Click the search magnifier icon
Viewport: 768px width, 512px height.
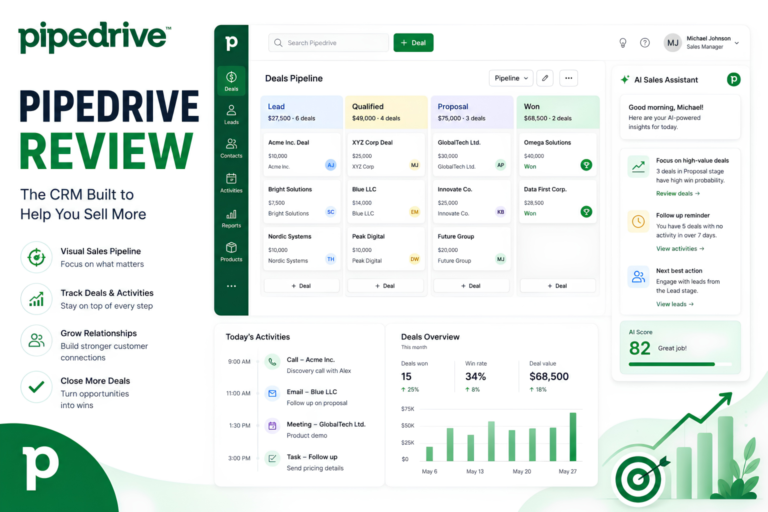pos(278,43)
